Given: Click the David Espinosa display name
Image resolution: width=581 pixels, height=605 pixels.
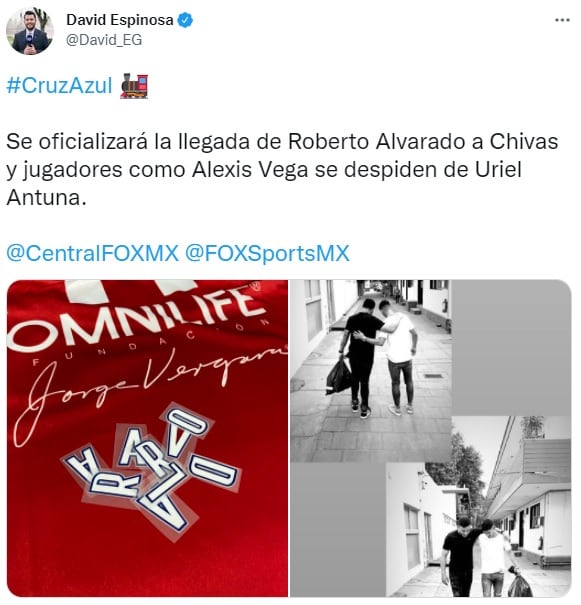Looking at the screenshot, I should 120,20.
